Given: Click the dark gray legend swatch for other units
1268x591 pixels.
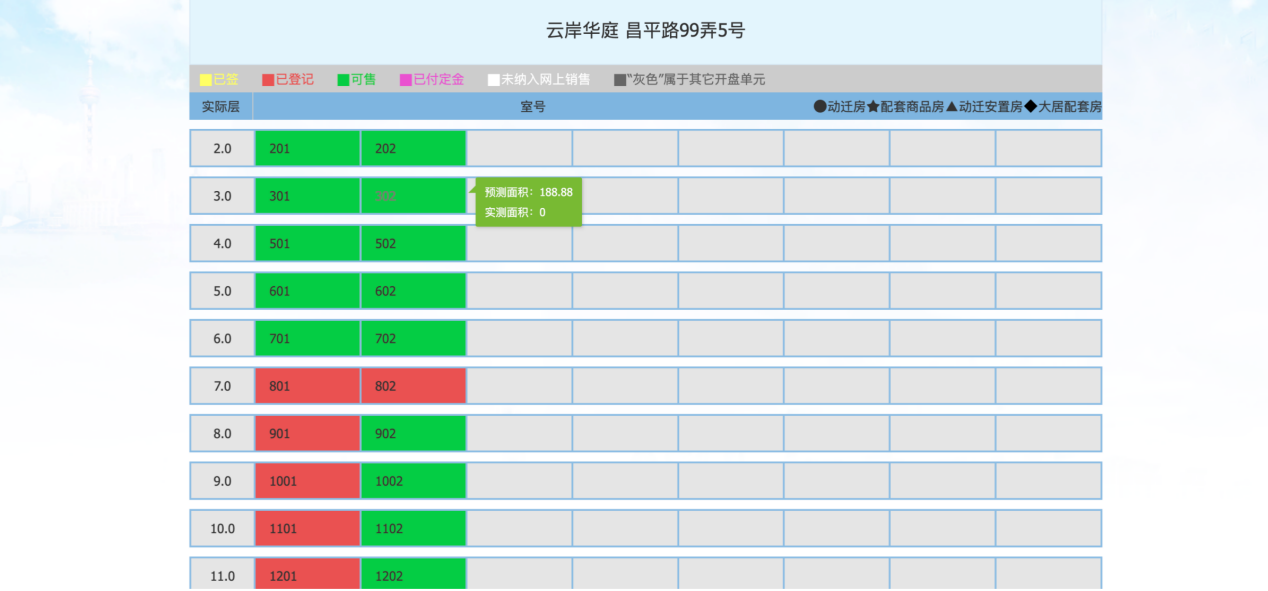Looking at the screenshot, I should tap(620, 80).
